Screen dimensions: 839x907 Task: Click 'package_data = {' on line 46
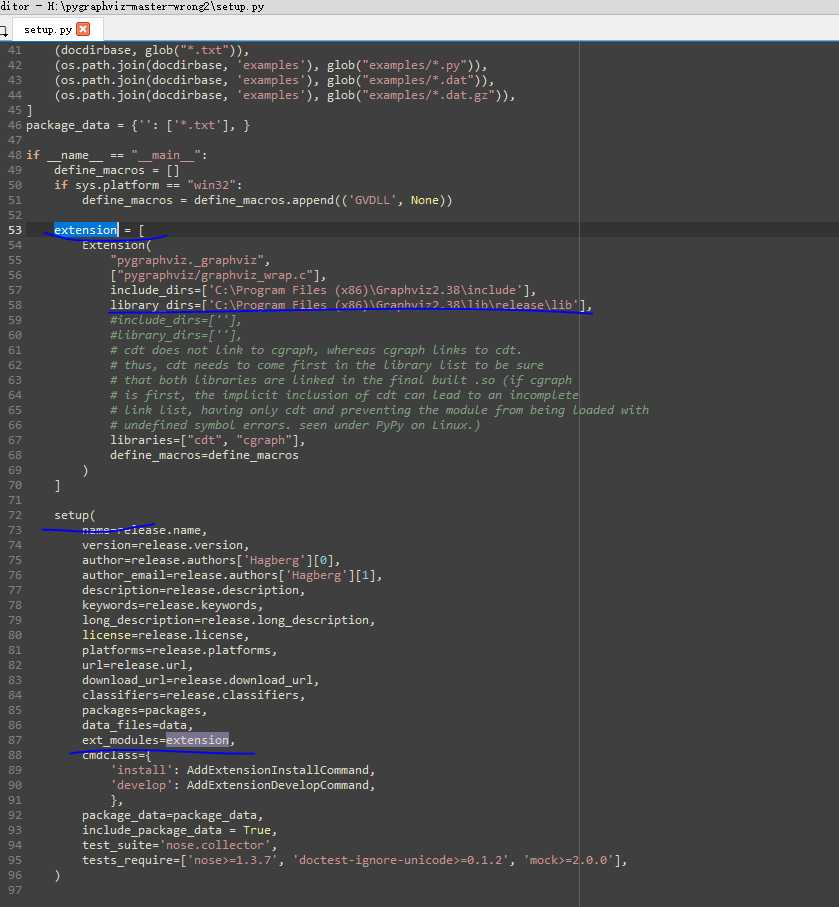pyautogui.click(x=82, y=125)
